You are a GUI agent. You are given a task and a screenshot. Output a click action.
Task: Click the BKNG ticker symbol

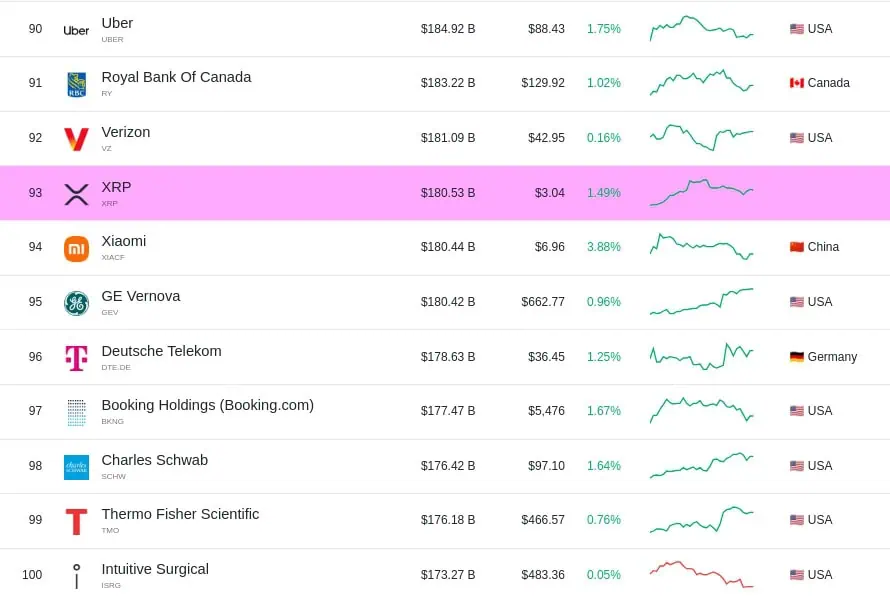click(112, 421)
